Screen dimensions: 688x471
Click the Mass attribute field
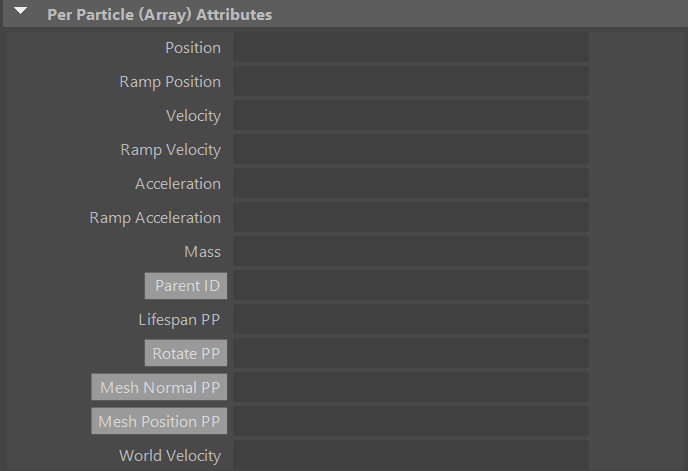point(410,252)
